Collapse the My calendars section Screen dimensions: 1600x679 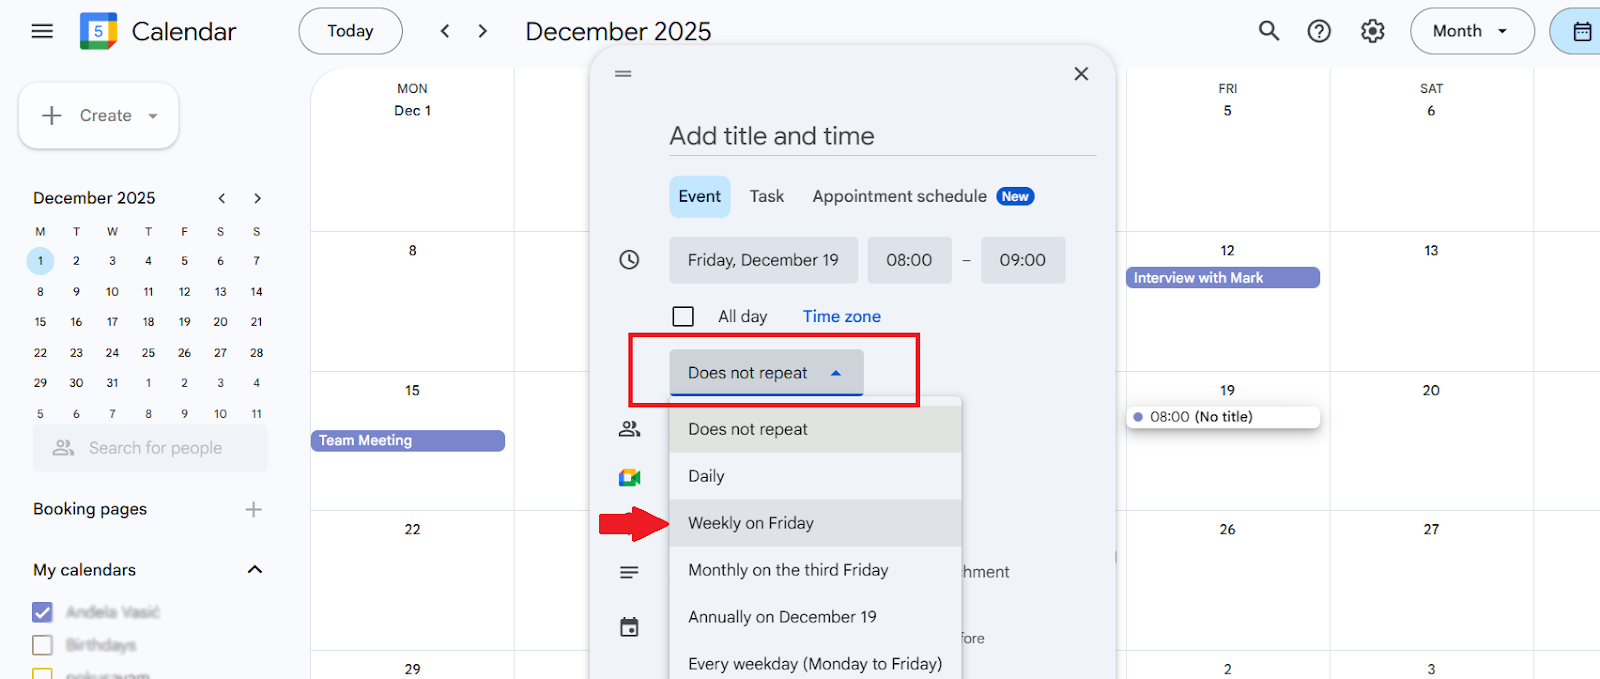[x=255, y=570]
